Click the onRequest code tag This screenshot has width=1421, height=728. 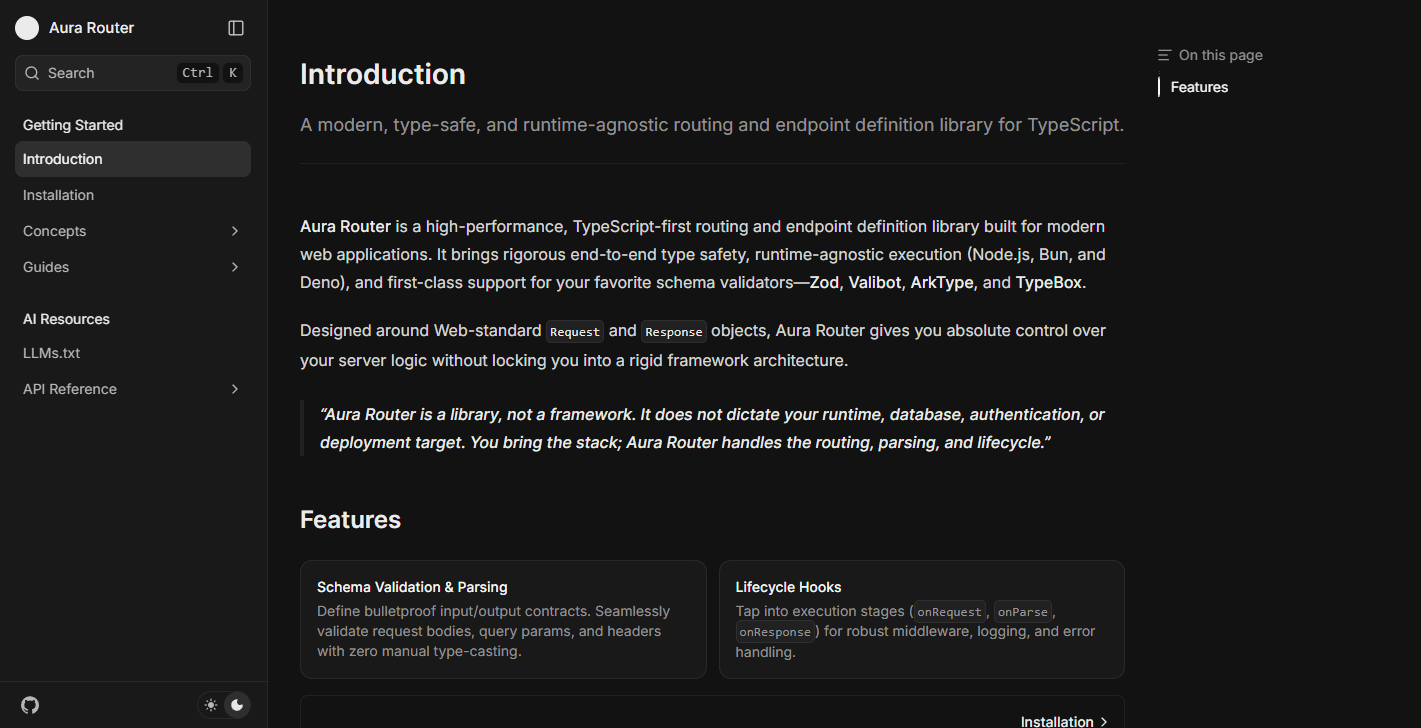coord(951,611)
